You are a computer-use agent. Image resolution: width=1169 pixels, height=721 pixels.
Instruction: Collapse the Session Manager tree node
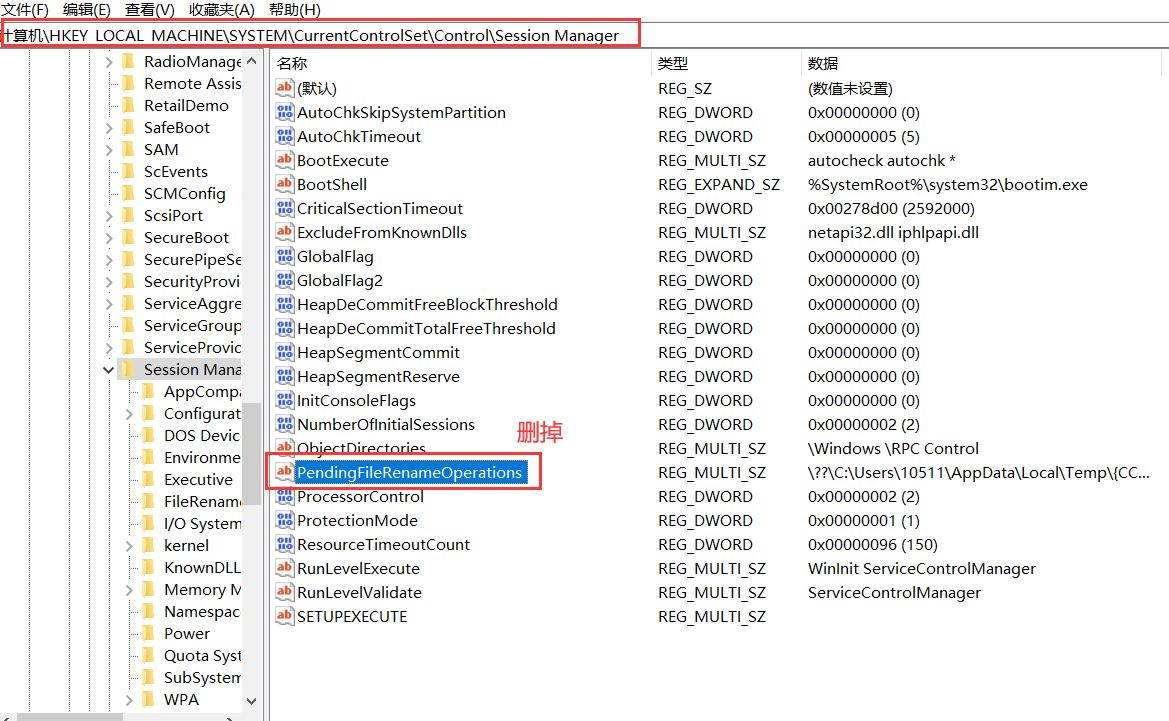coord(109,369)
